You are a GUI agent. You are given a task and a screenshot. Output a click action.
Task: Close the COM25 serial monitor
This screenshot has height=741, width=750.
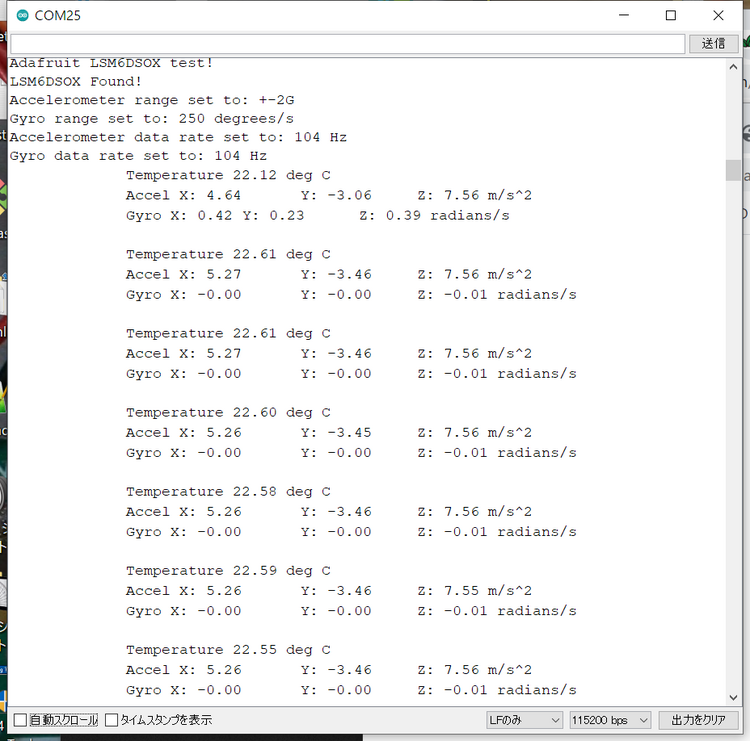718,15
